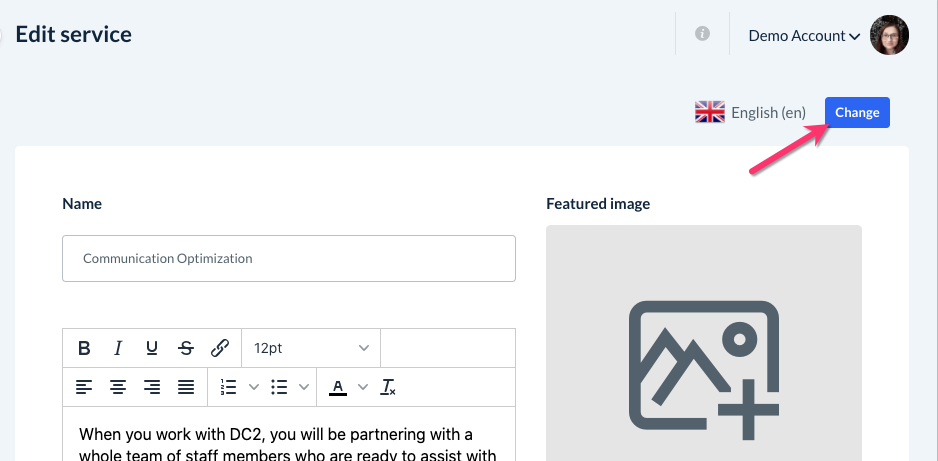
Task: Toggle bold formatting in the editor
Action: [x=84, y=348]
